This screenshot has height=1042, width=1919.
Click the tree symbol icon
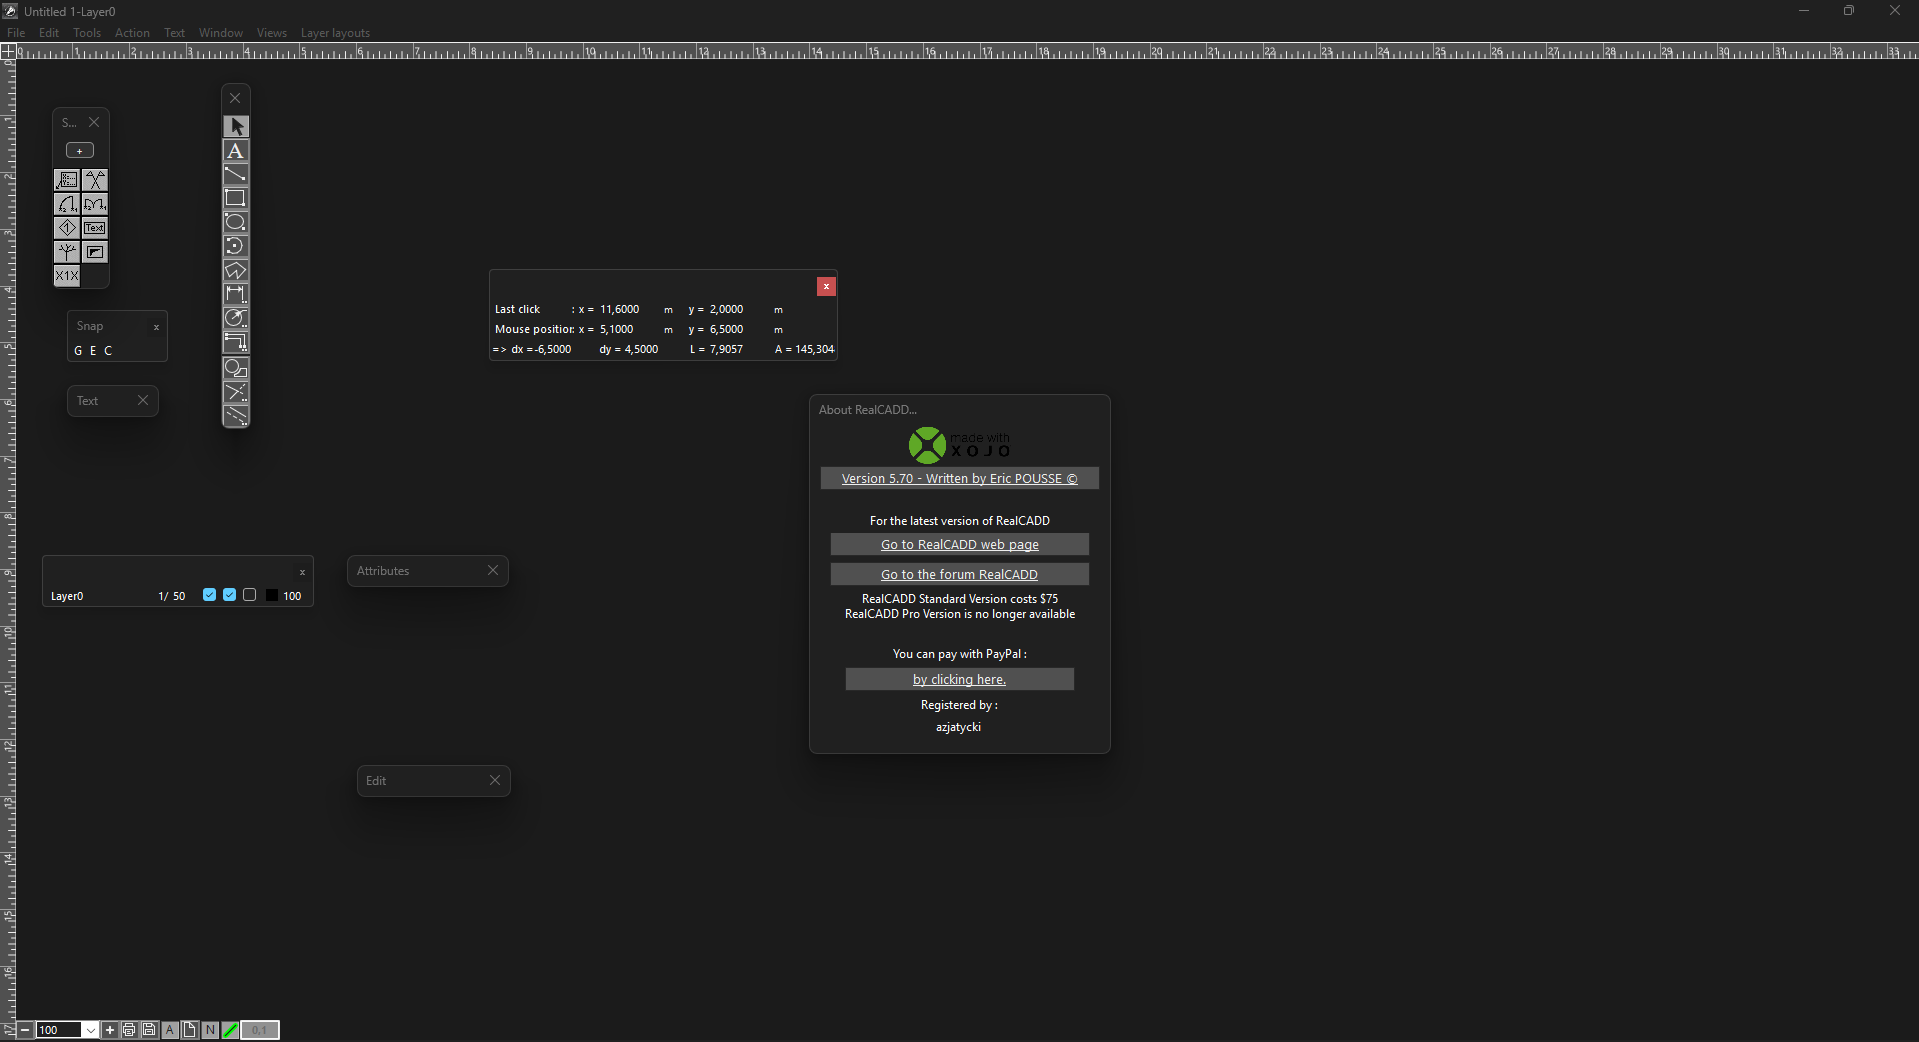coord(67,252)
